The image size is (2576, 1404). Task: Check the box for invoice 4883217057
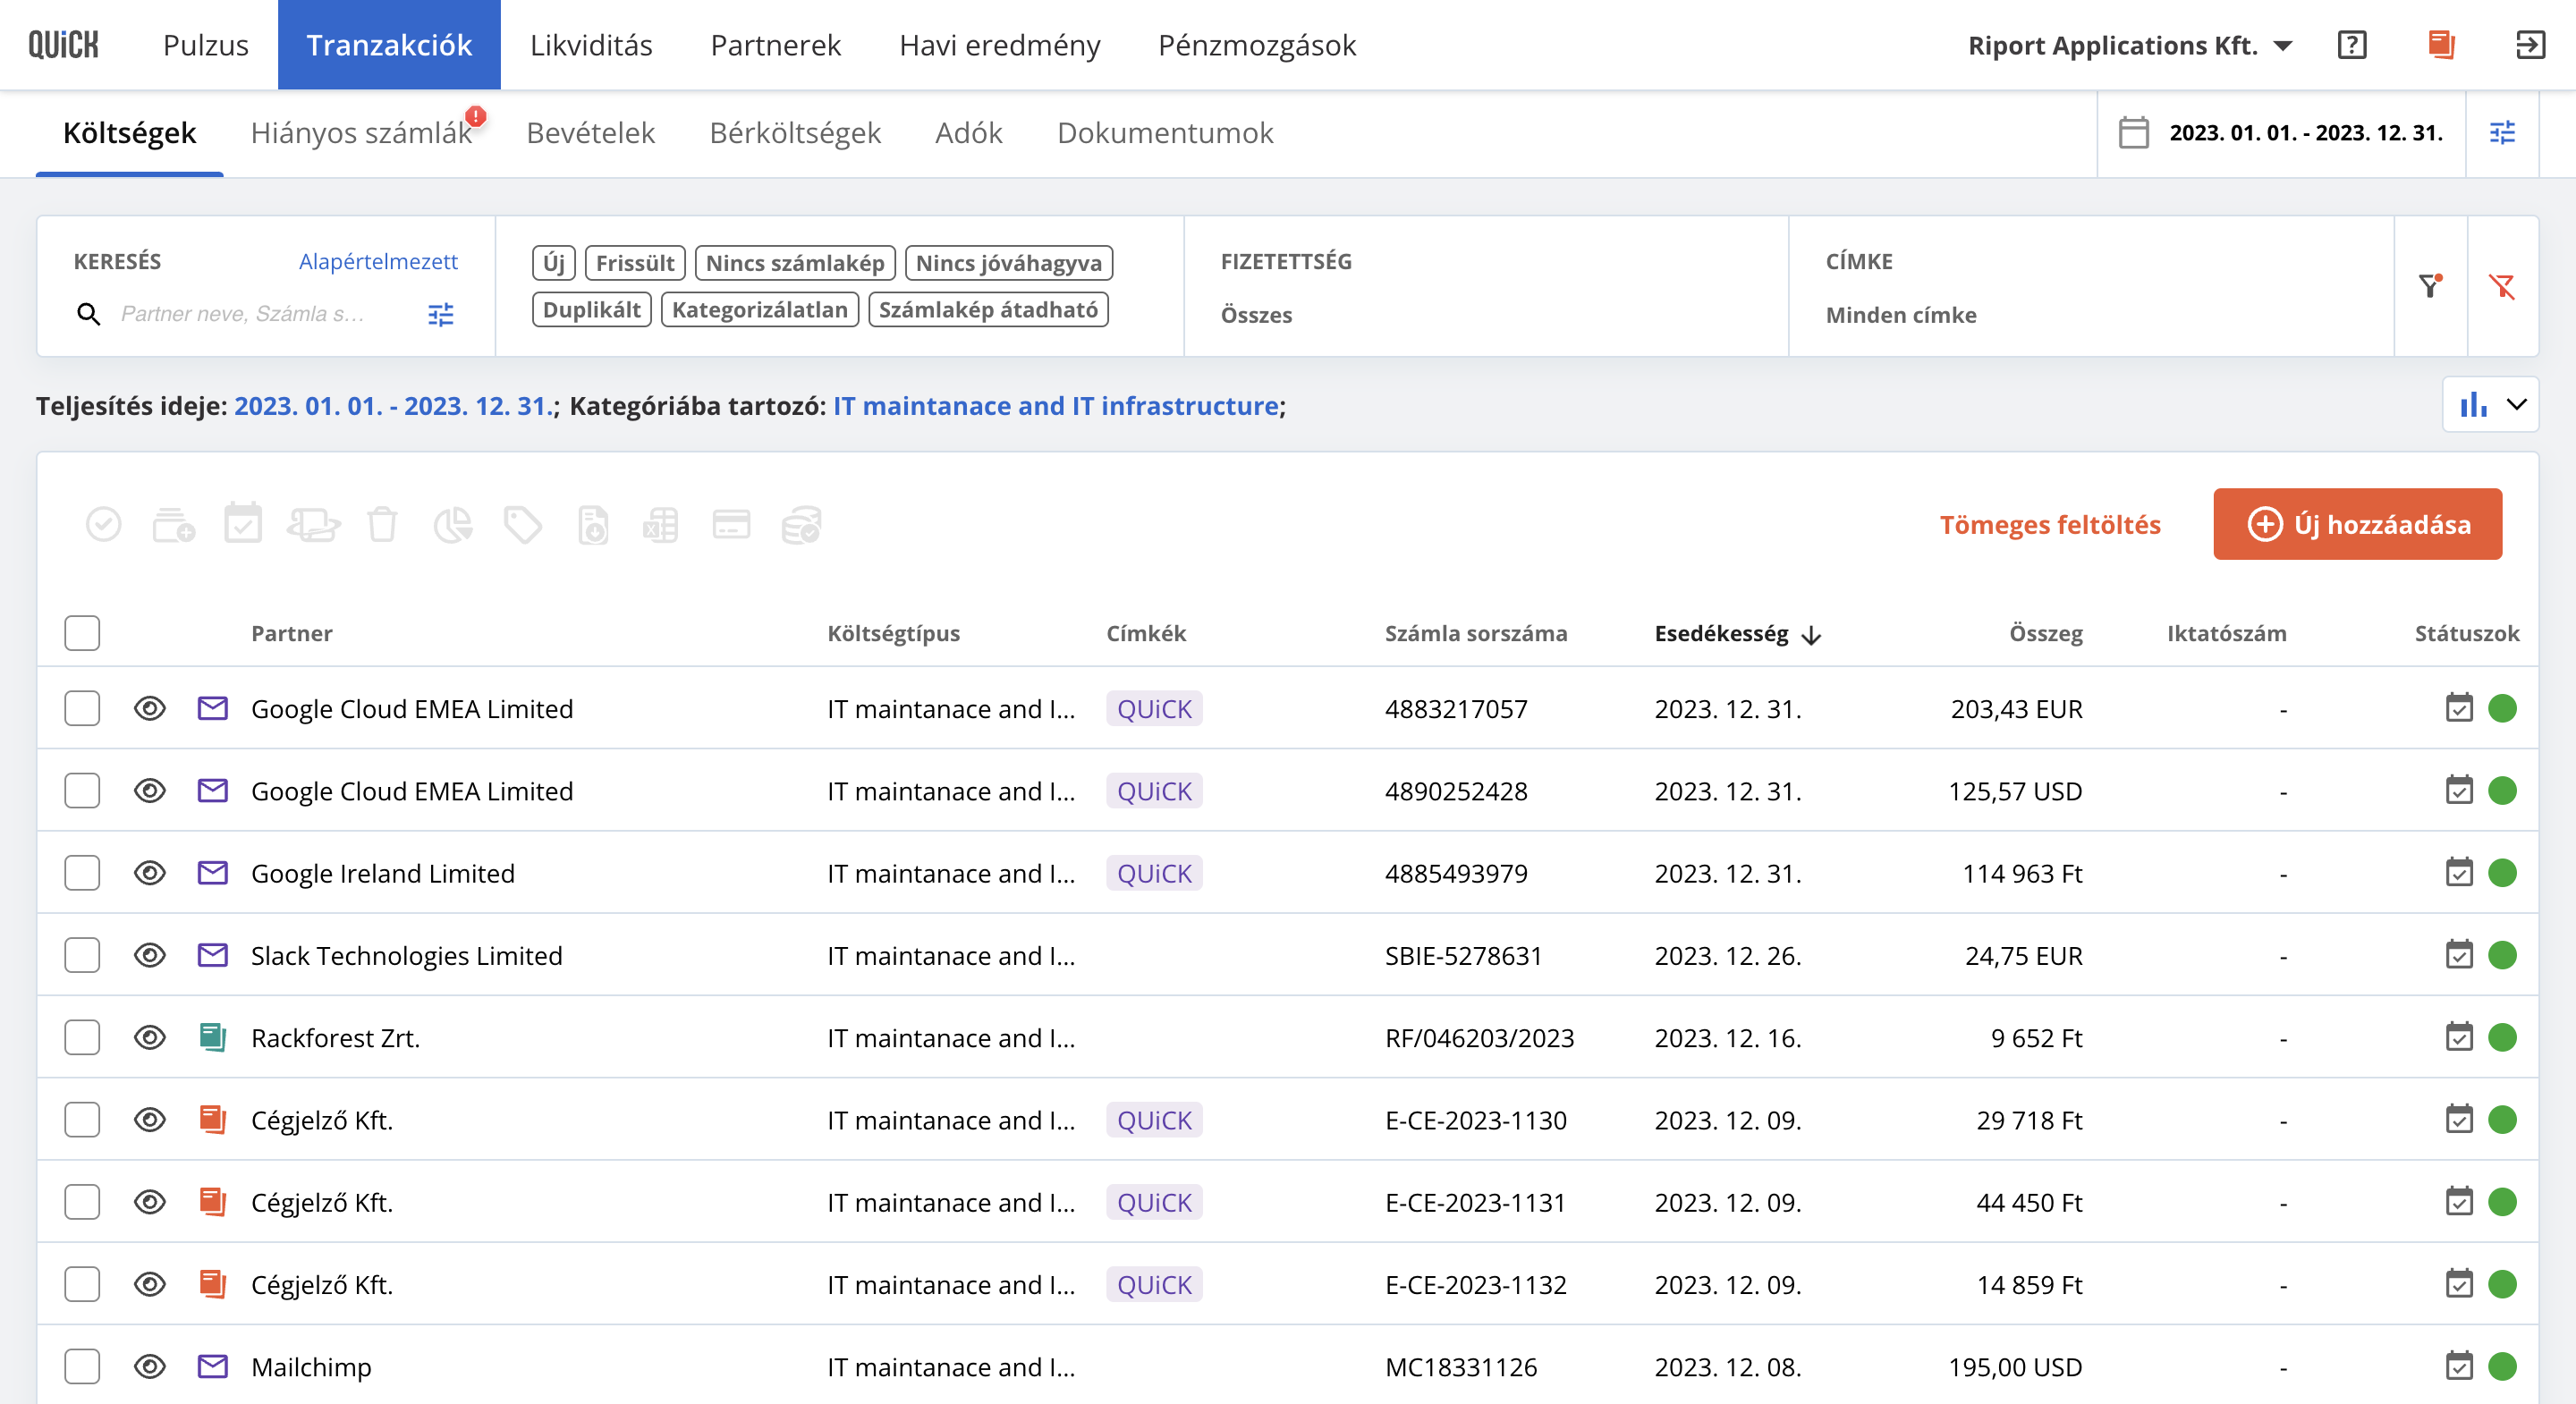click(x=82, y=708)
